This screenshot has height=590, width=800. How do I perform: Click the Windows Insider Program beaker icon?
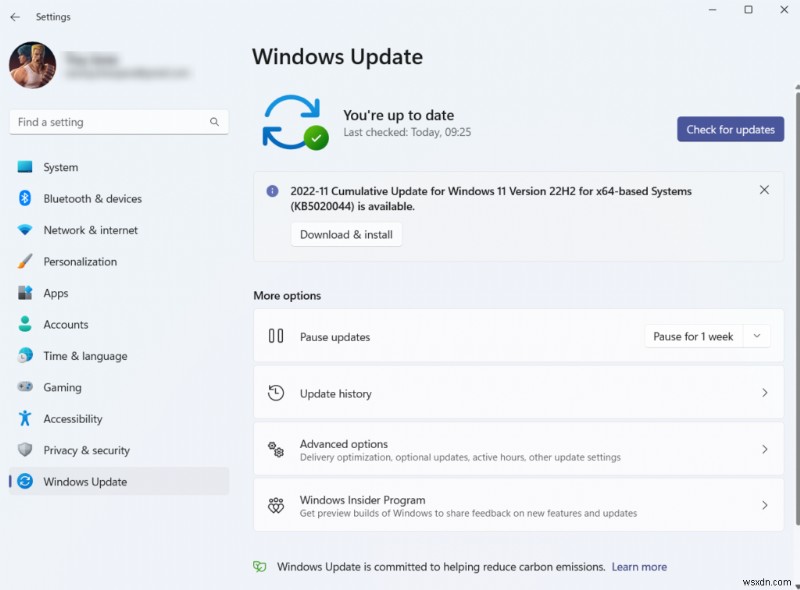[x=276, y=505]
